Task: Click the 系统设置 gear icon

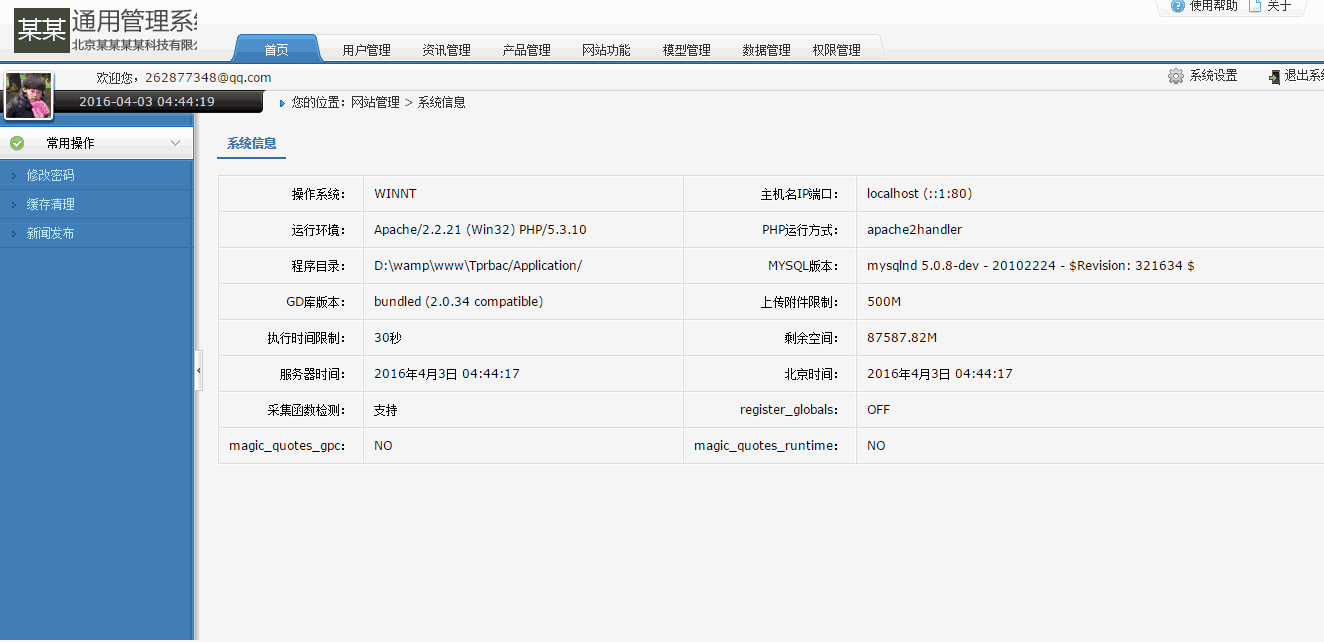Action: click(x=1176, y=76)
